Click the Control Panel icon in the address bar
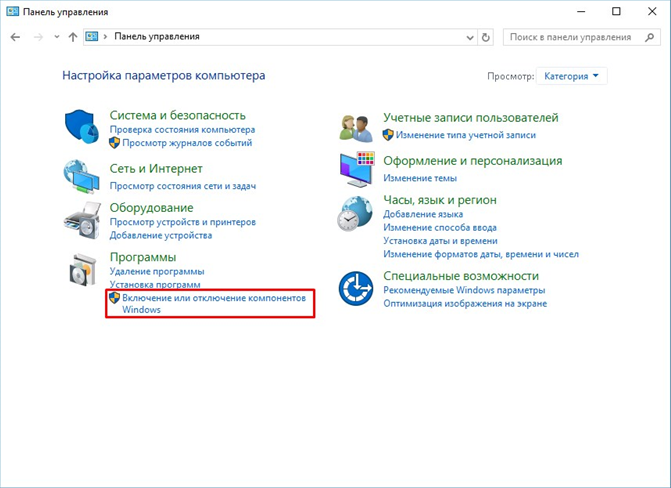This screenshot has width=671, height=488. 92,37
